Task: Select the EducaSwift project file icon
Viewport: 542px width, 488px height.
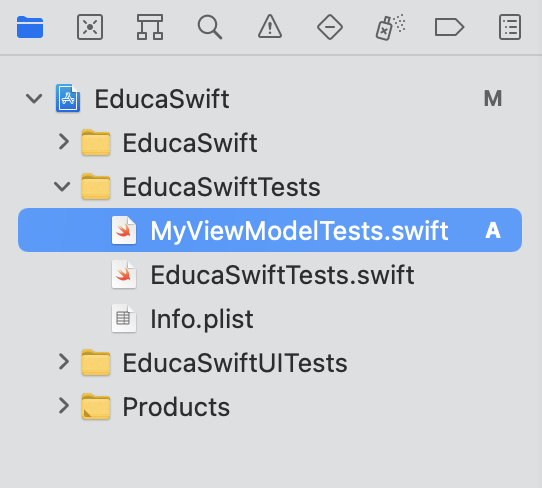Action: (68, 98)
